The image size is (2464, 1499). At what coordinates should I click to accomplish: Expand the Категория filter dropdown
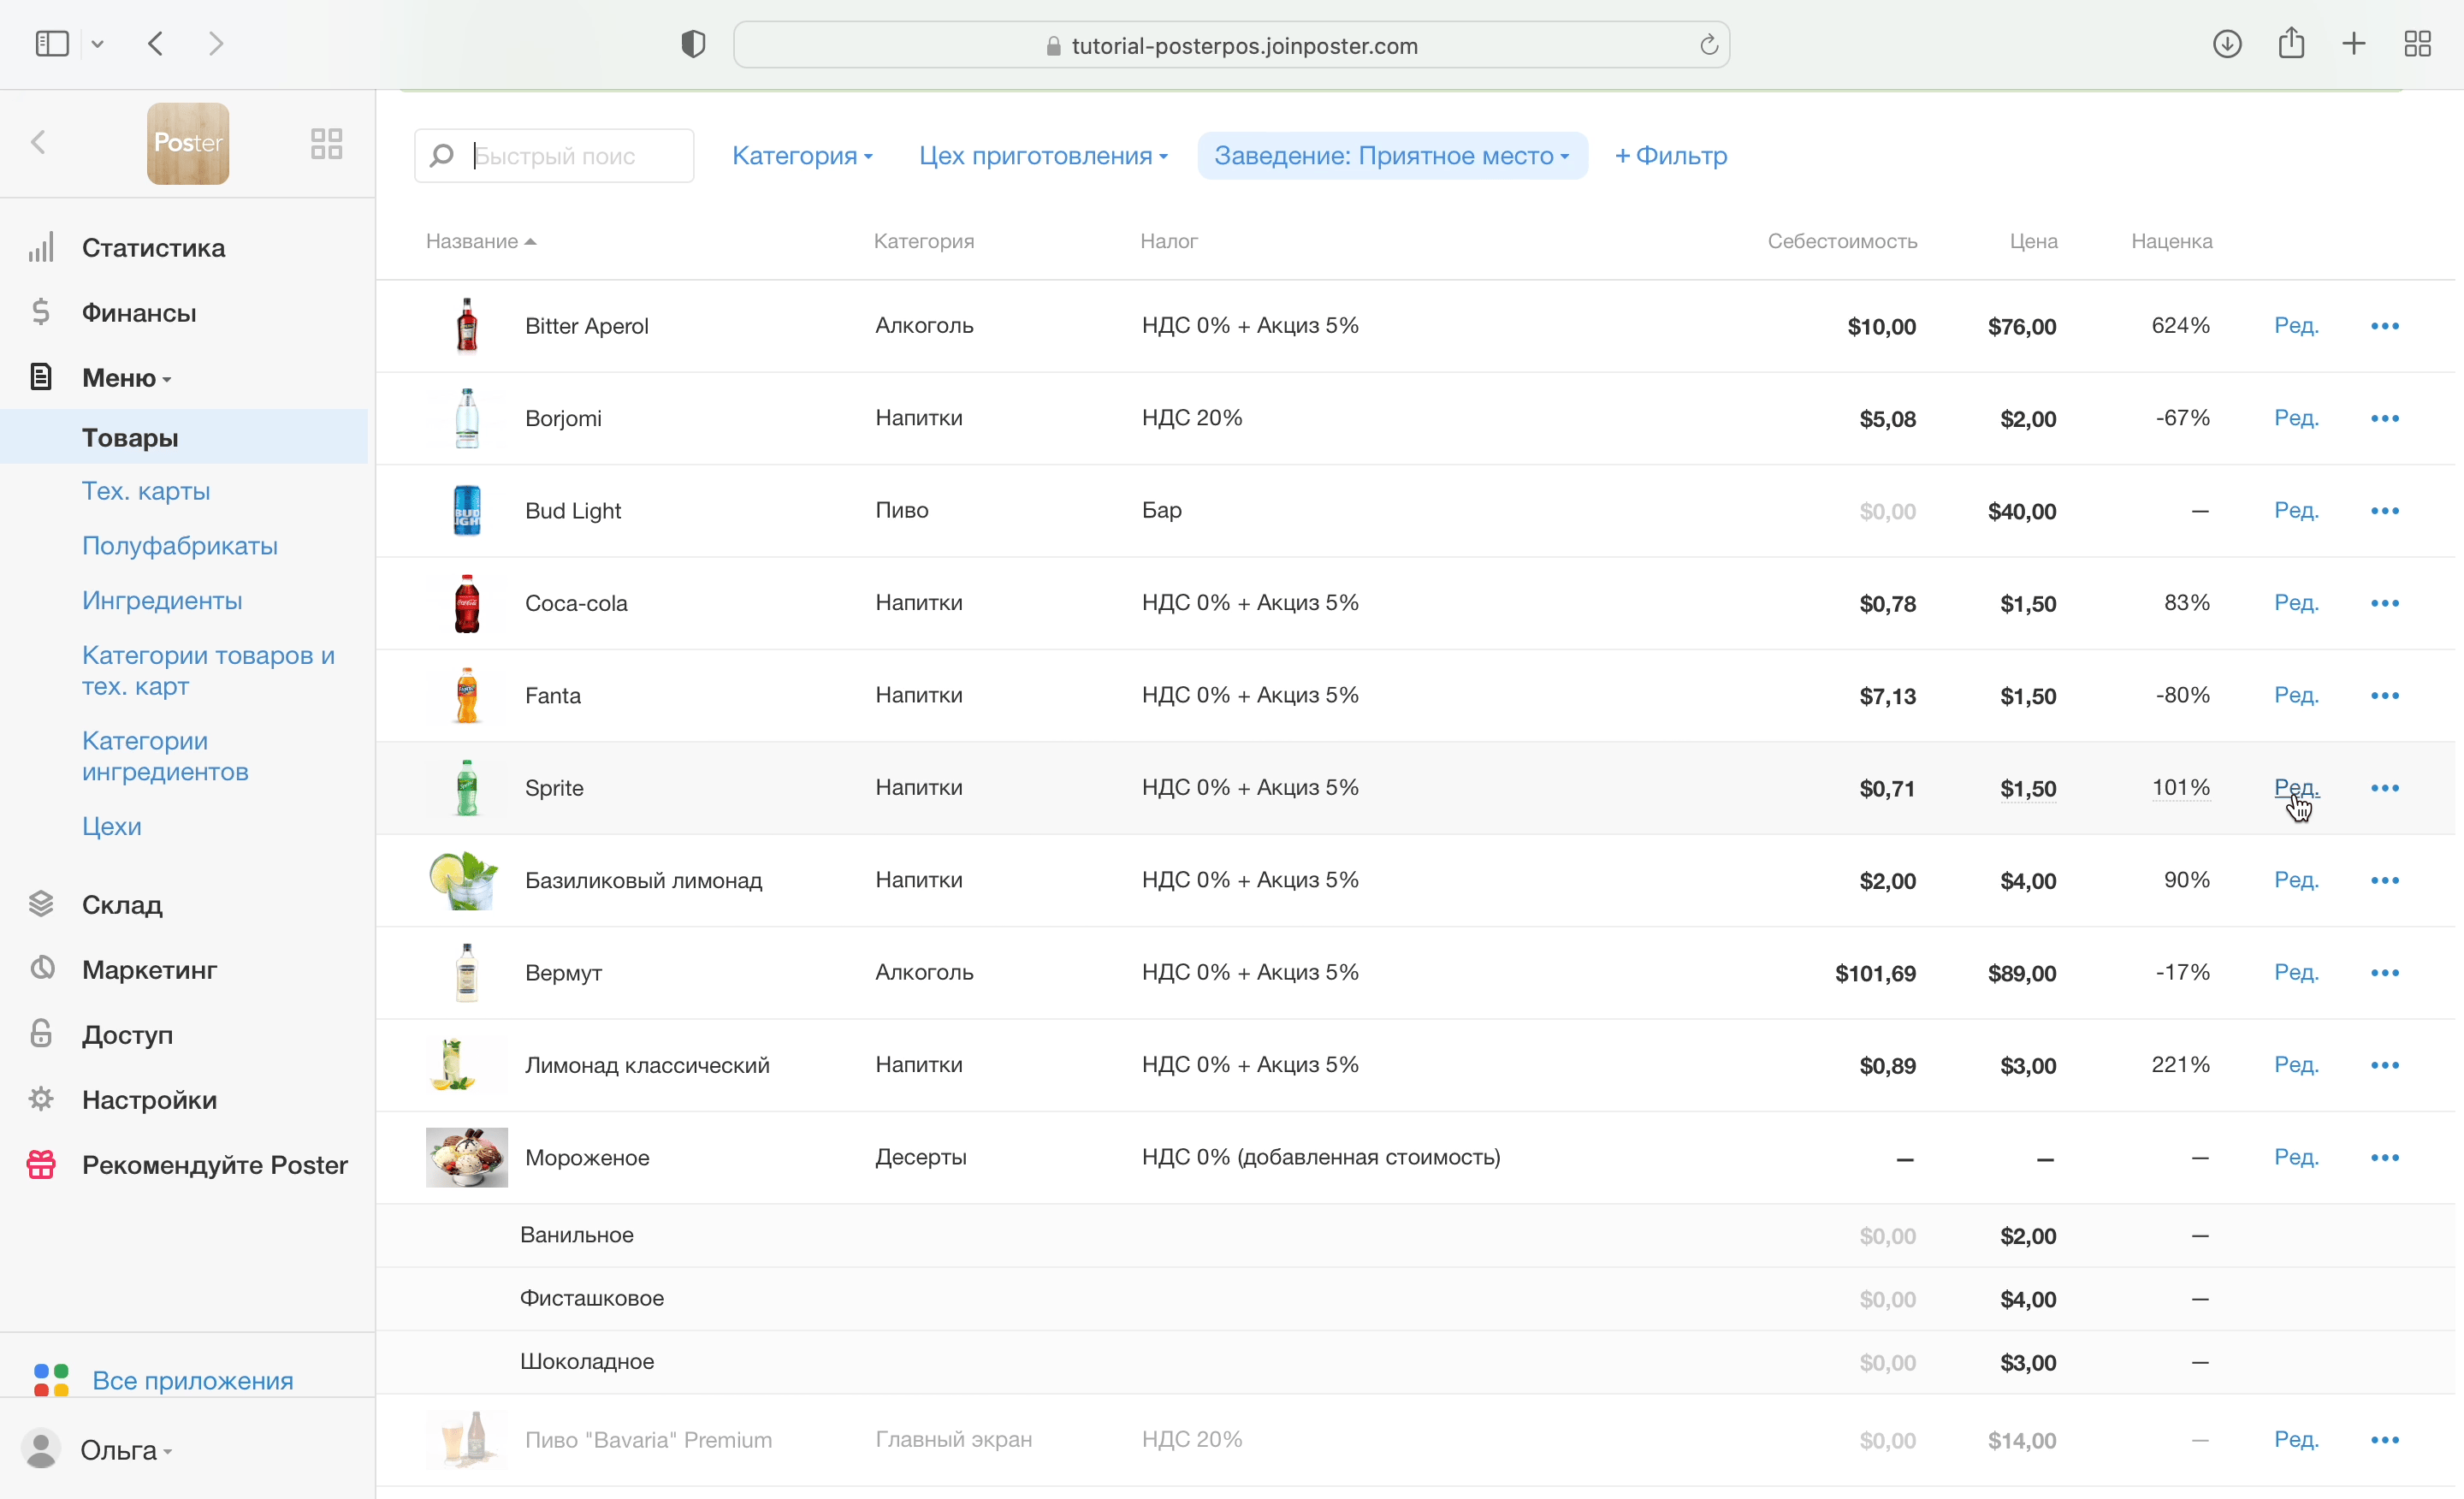coord(802,156)
